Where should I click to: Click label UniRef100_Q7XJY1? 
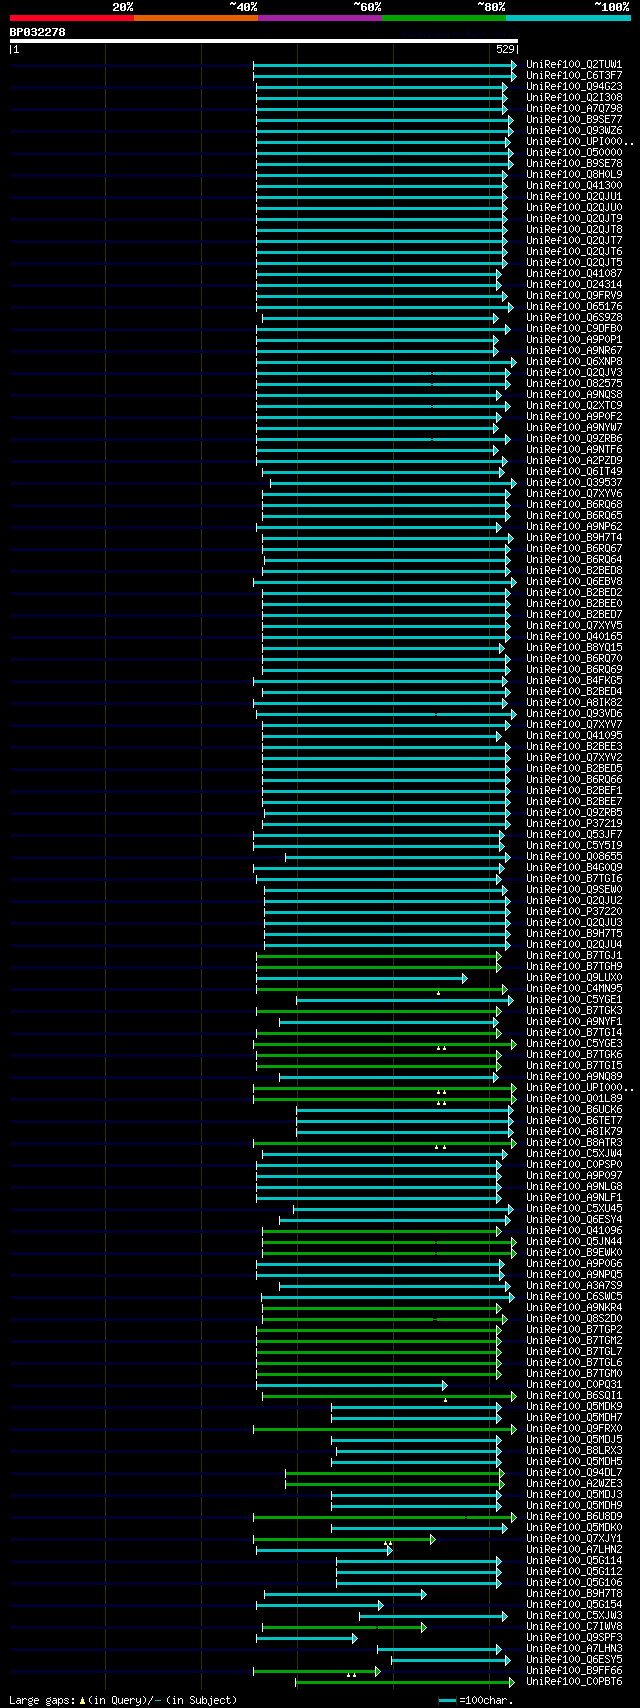(574, 1538)
